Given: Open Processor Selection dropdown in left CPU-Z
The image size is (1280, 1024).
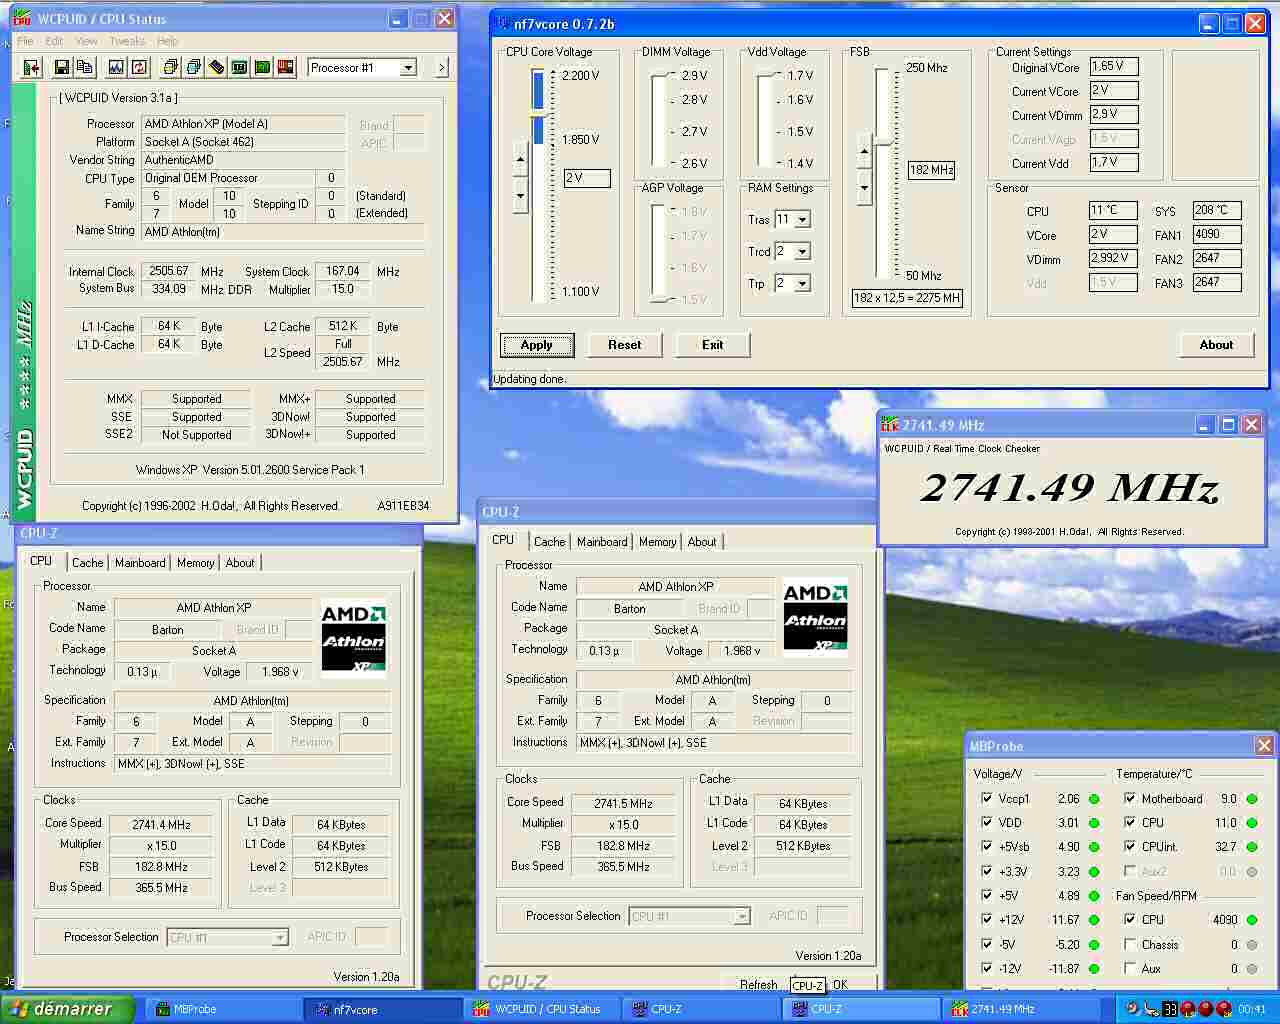Looking at the screenshot, I should pyautogui.click(x=281, y=938).
